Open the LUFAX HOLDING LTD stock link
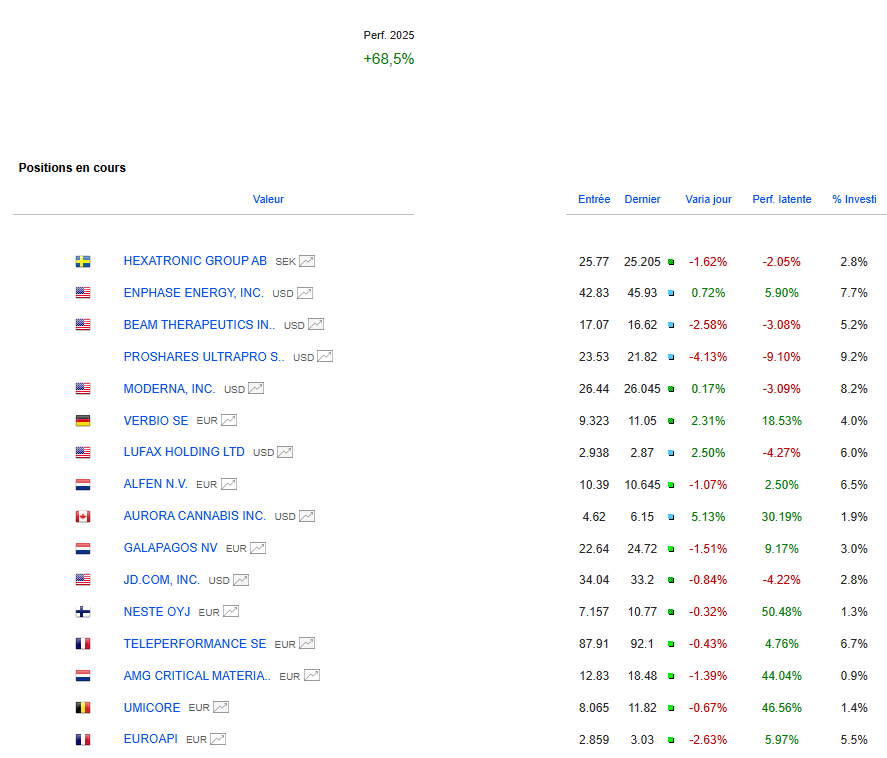This screenshot has height=758, width=887. pyautogui.click(x=184, y=452)
